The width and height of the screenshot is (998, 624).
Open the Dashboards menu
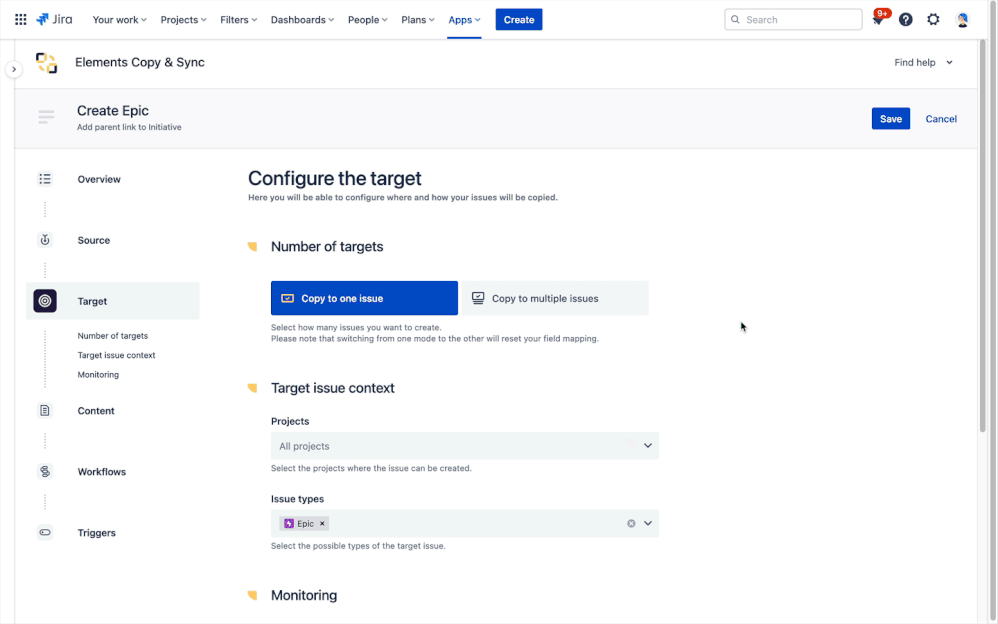click(x=302, y=19)
